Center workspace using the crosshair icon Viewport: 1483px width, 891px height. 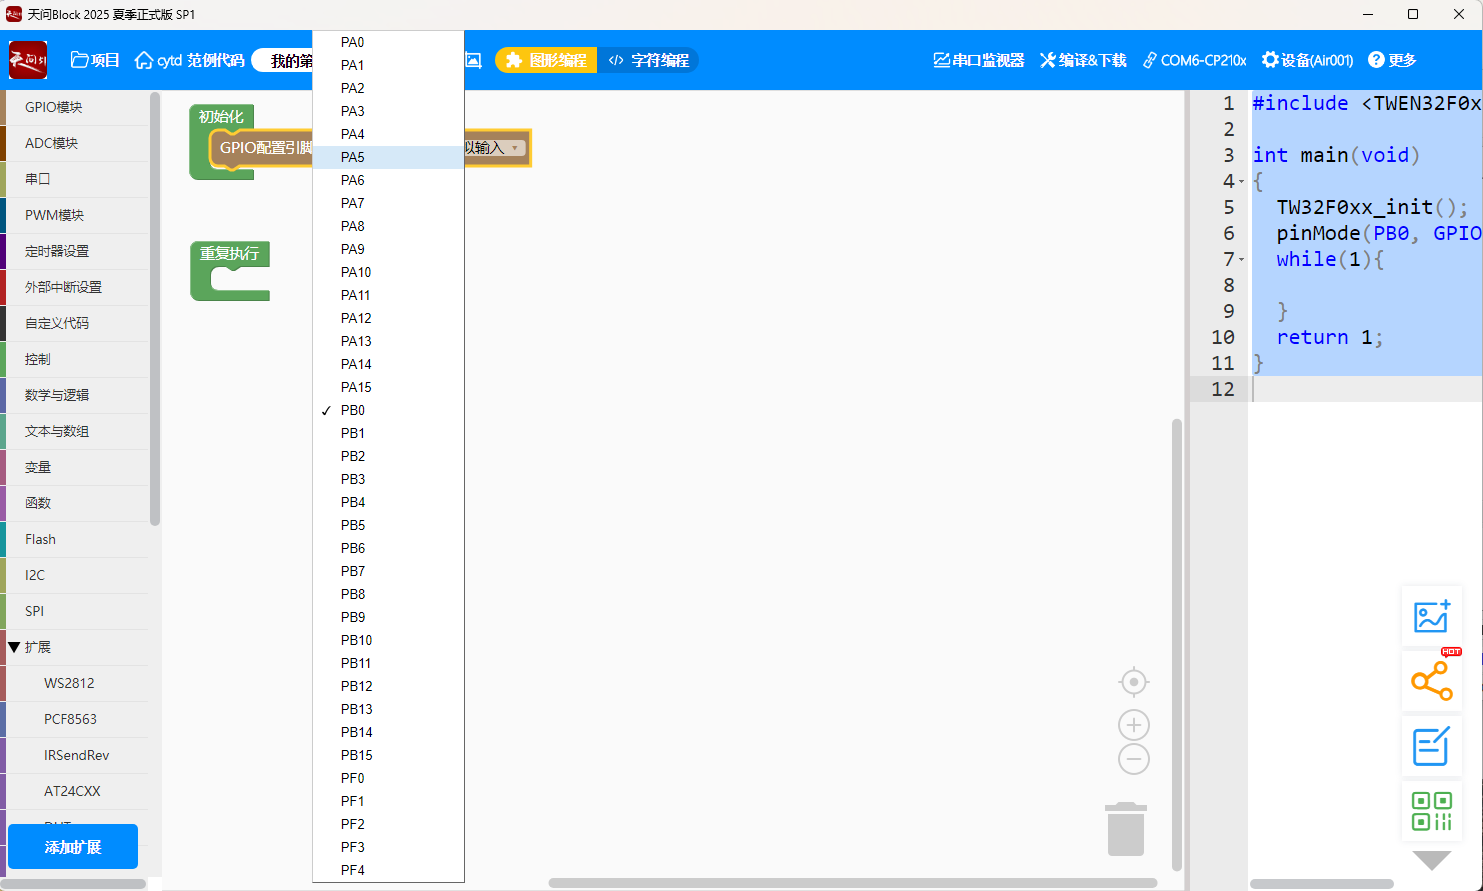[1133, 682]
